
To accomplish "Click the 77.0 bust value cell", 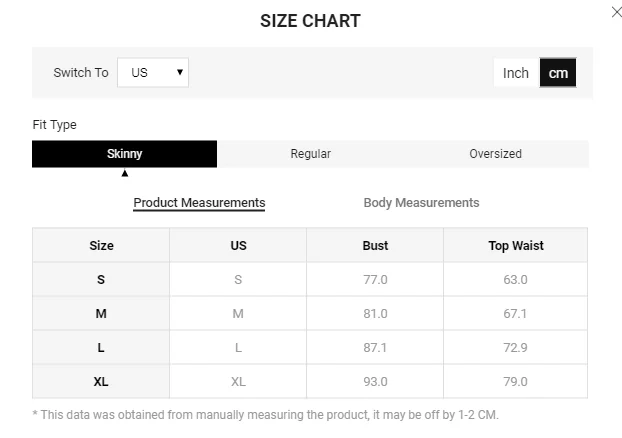I will pos(375,280).
